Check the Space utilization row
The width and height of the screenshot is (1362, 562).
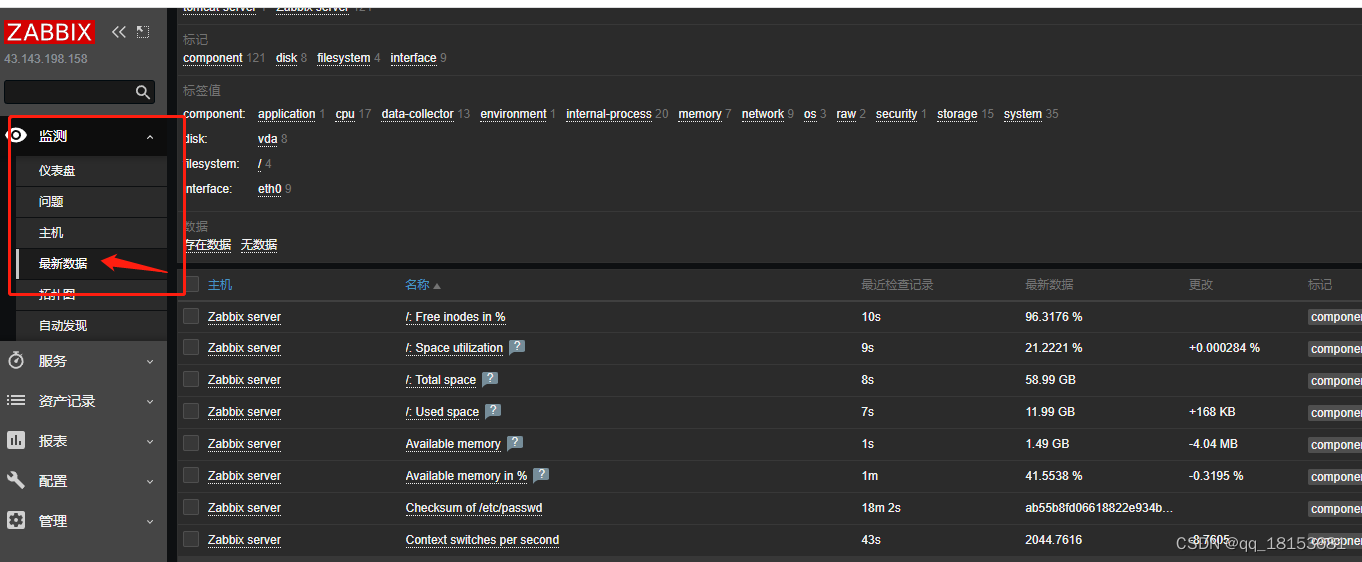191,347
